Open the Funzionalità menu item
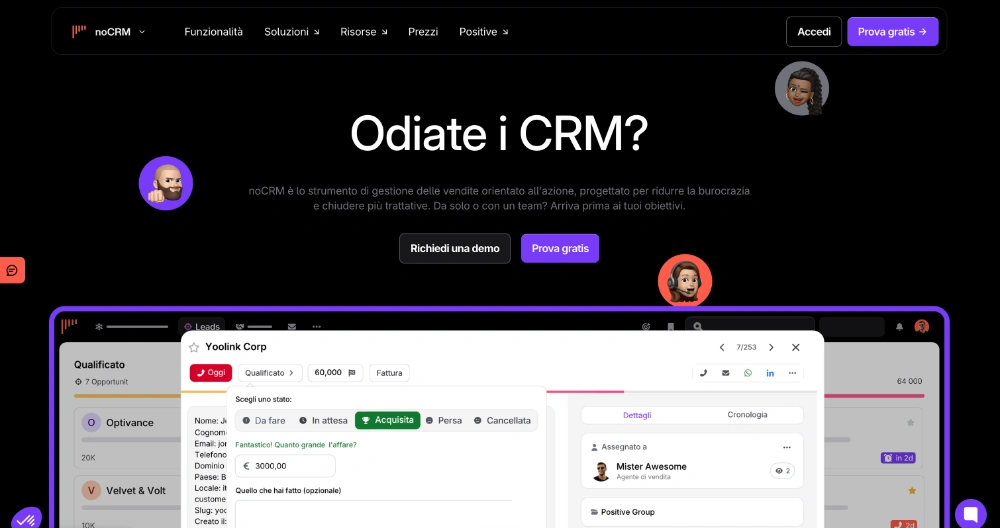This screenshot has width=1000, height=528. pos(214,31)
